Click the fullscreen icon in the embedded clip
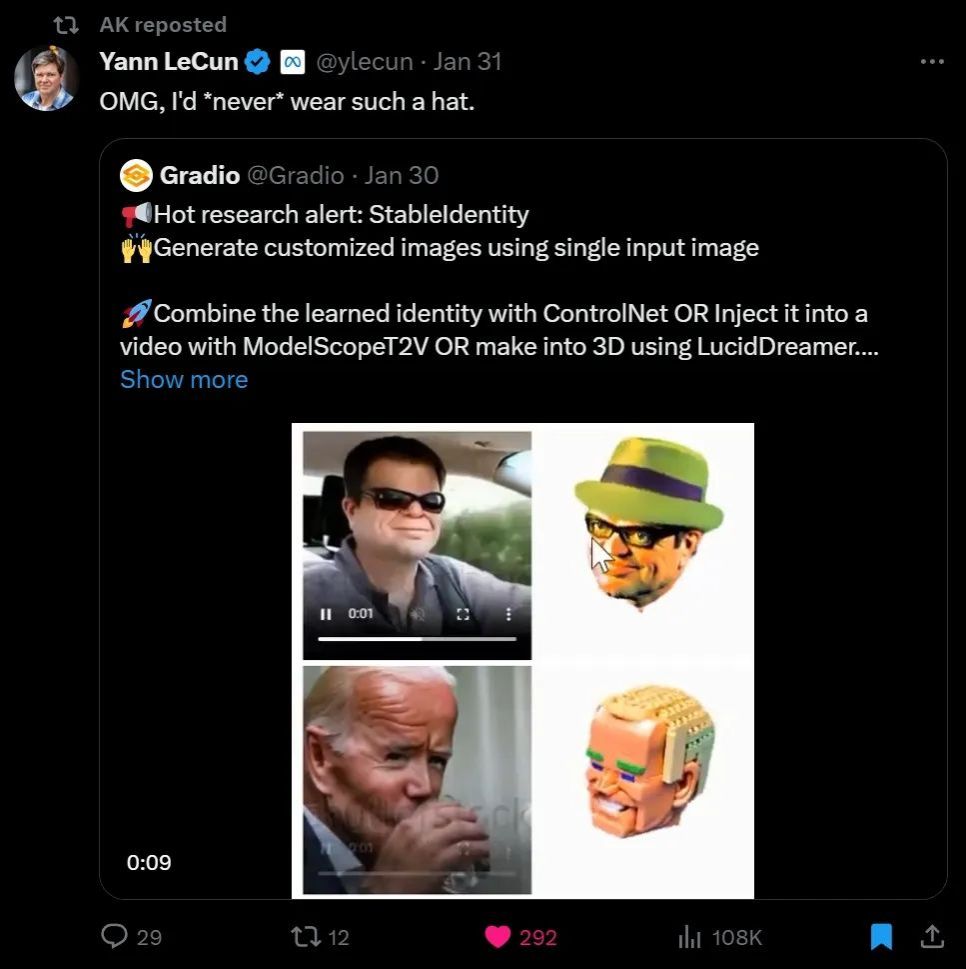This screenshot has width=966, height=969. tap(463, 614)
